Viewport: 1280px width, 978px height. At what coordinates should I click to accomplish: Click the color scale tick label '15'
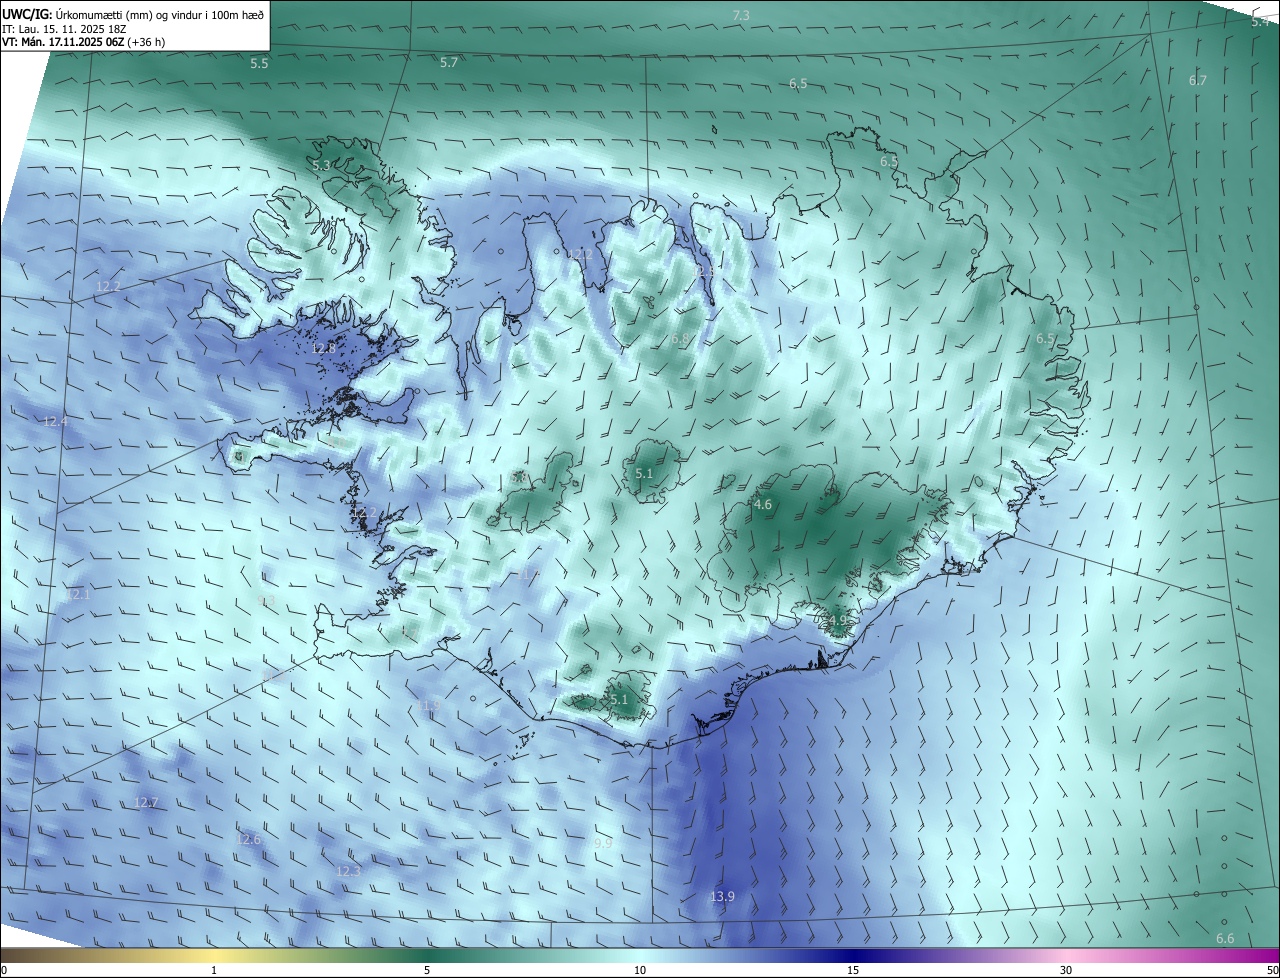853,970
